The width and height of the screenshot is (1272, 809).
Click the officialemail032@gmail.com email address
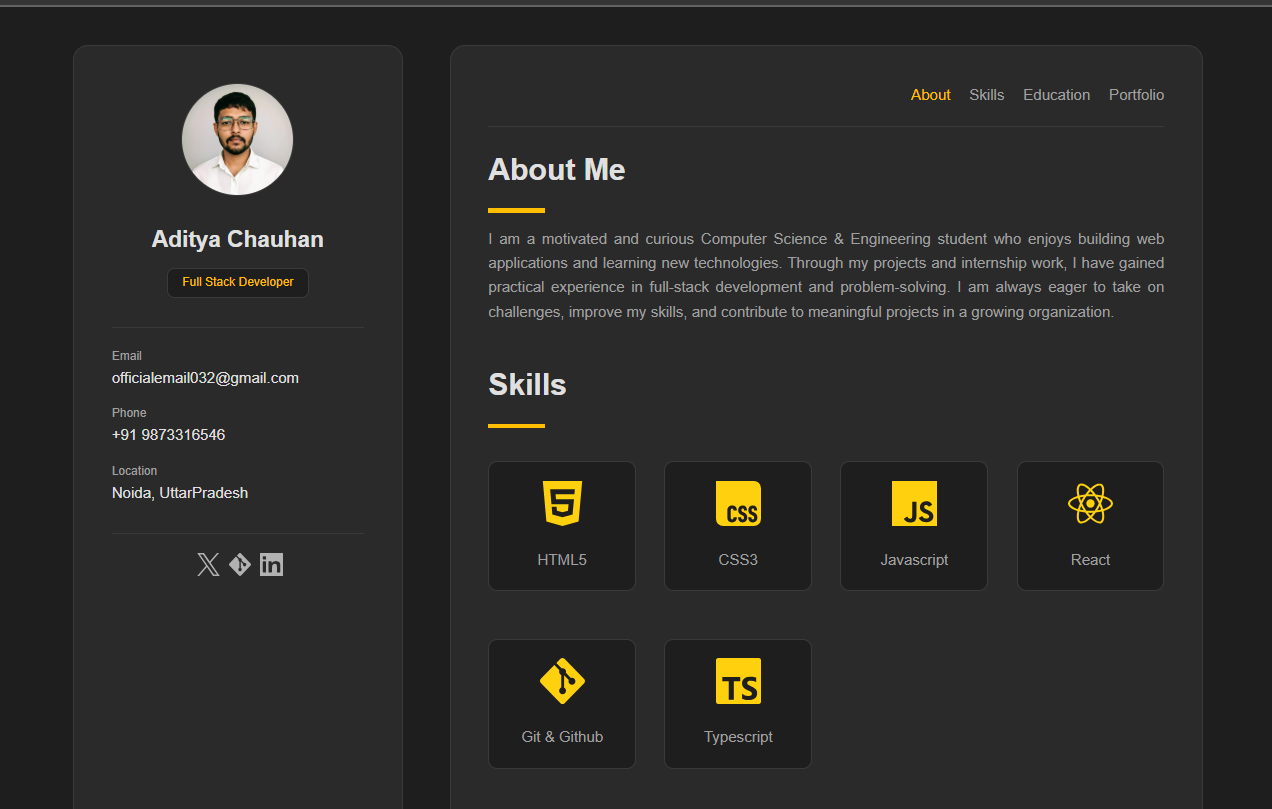point(205,378)
